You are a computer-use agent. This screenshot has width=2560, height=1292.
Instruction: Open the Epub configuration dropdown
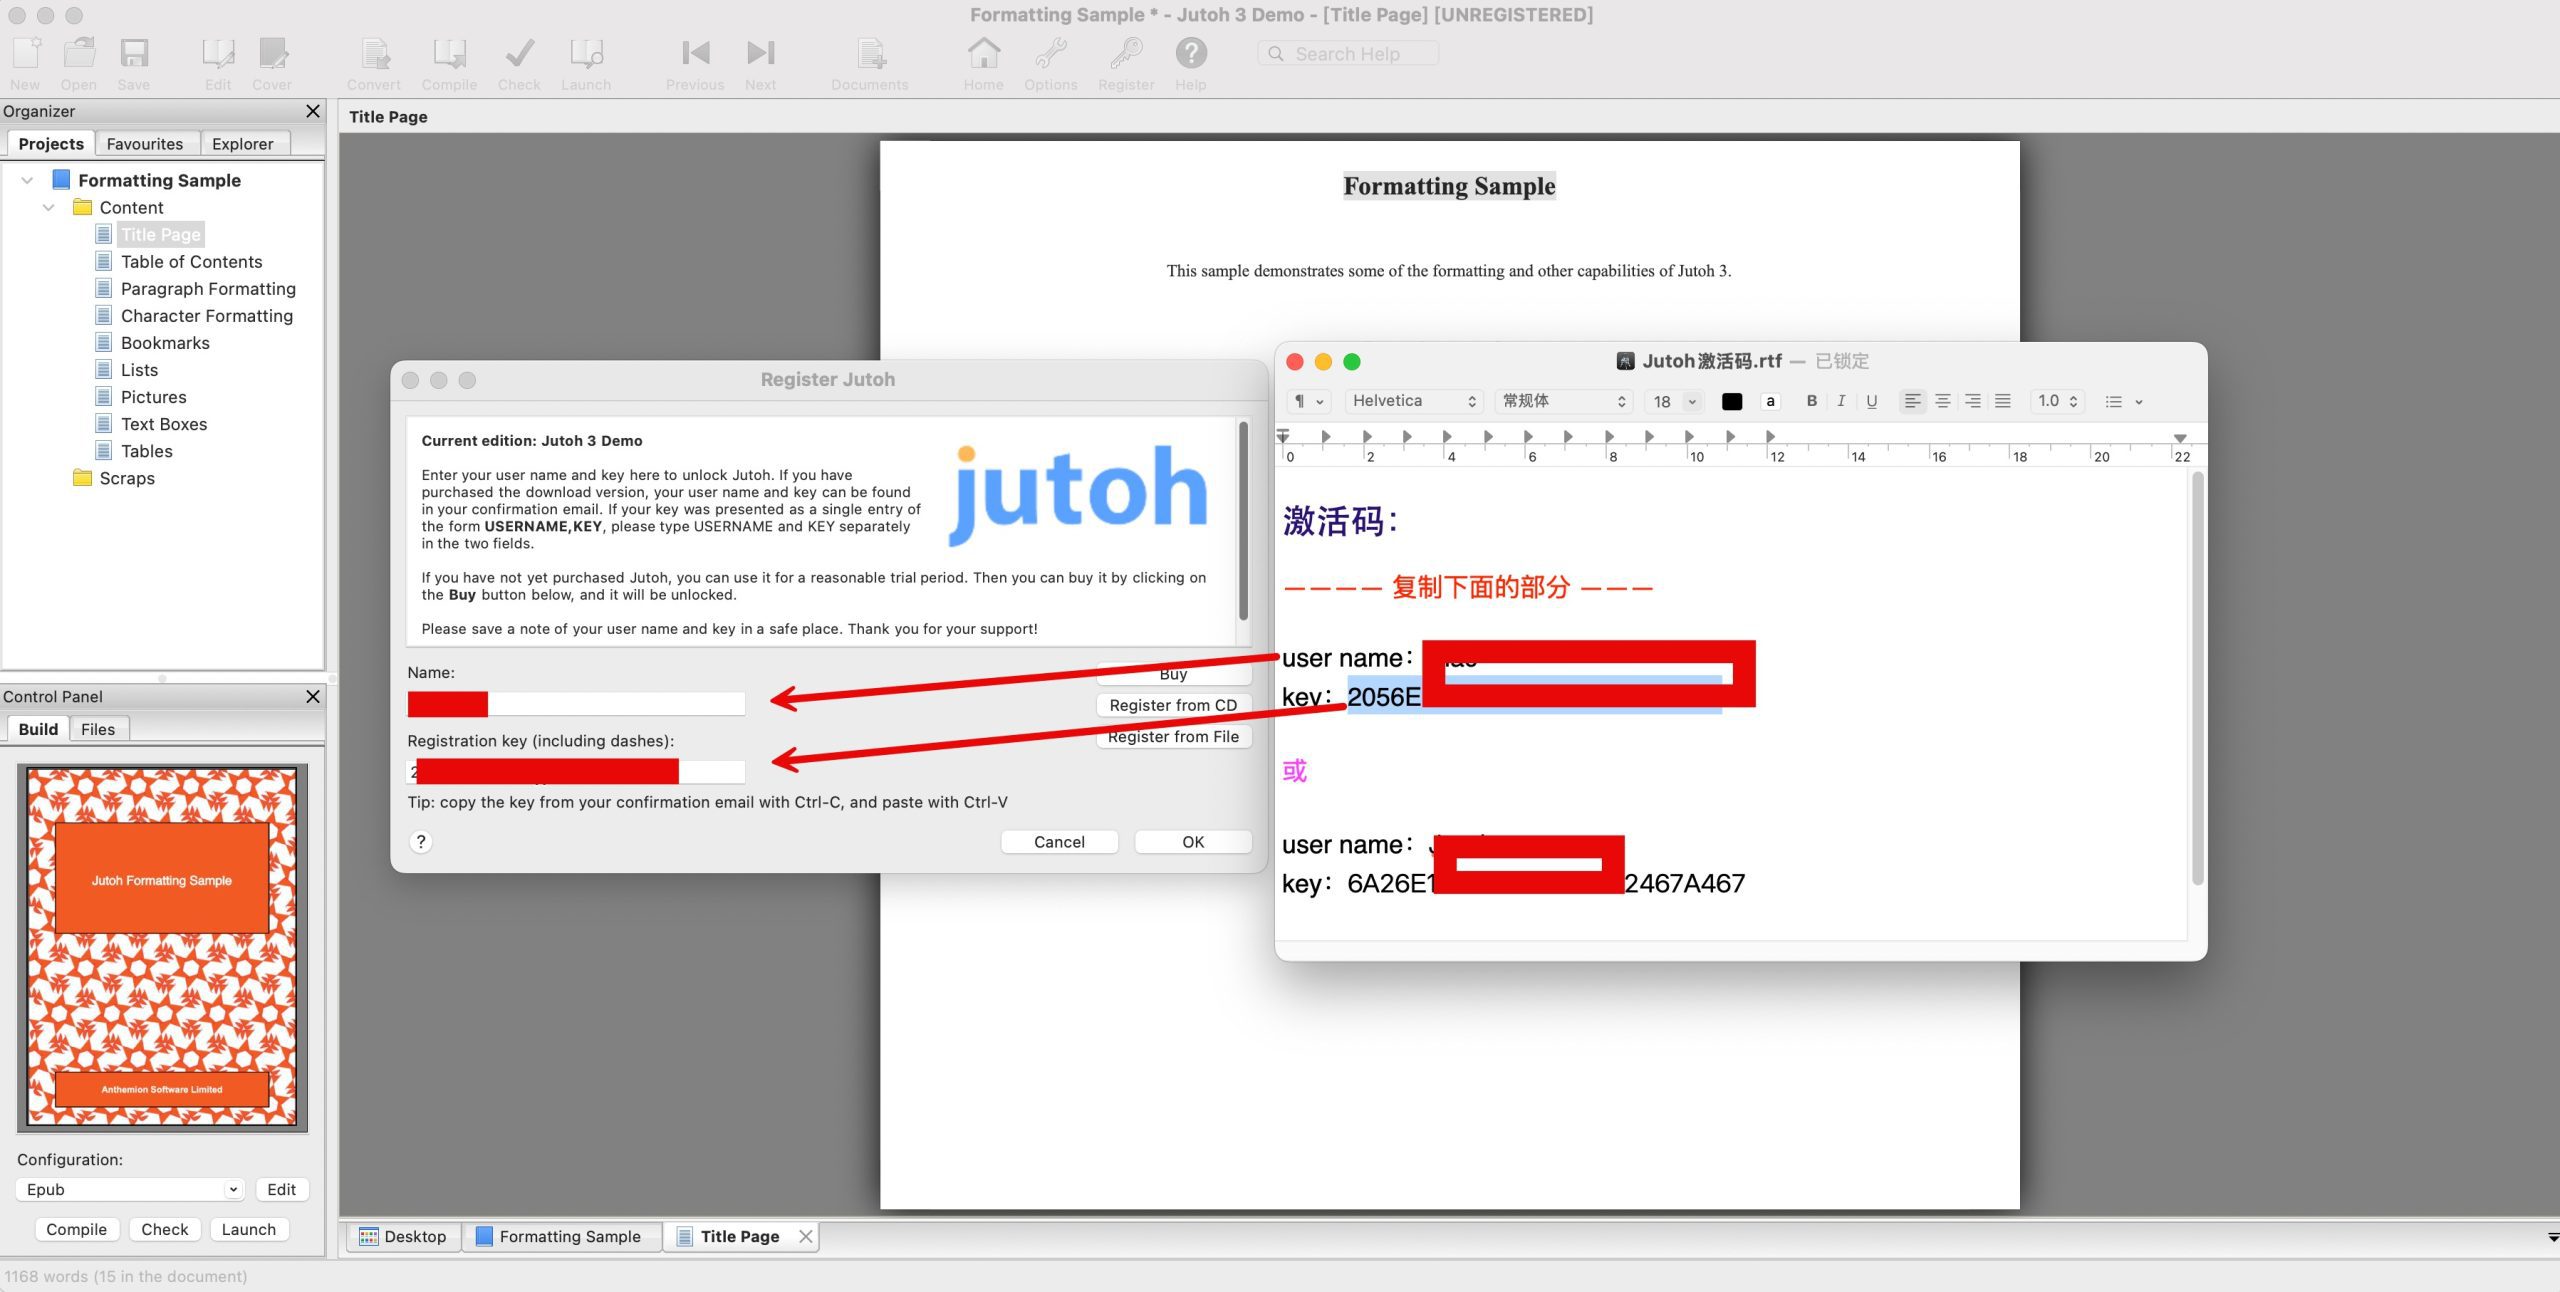pos(130,1189)
